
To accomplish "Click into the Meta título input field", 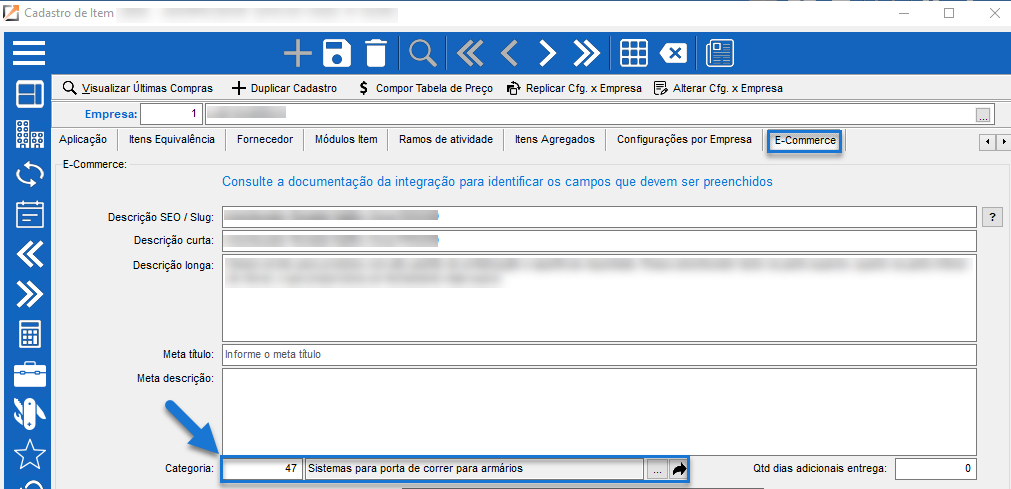I will point(598,355).
